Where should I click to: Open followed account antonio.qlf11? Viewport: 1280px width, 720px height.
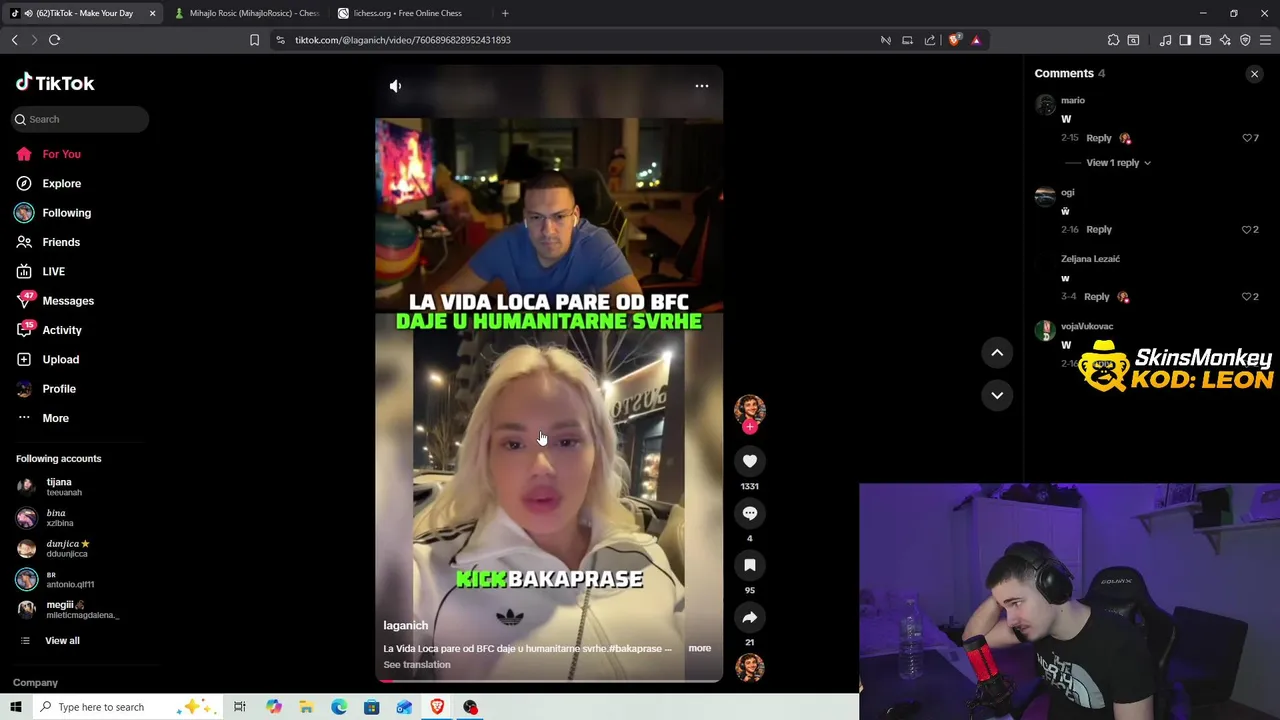coord(70,579)
